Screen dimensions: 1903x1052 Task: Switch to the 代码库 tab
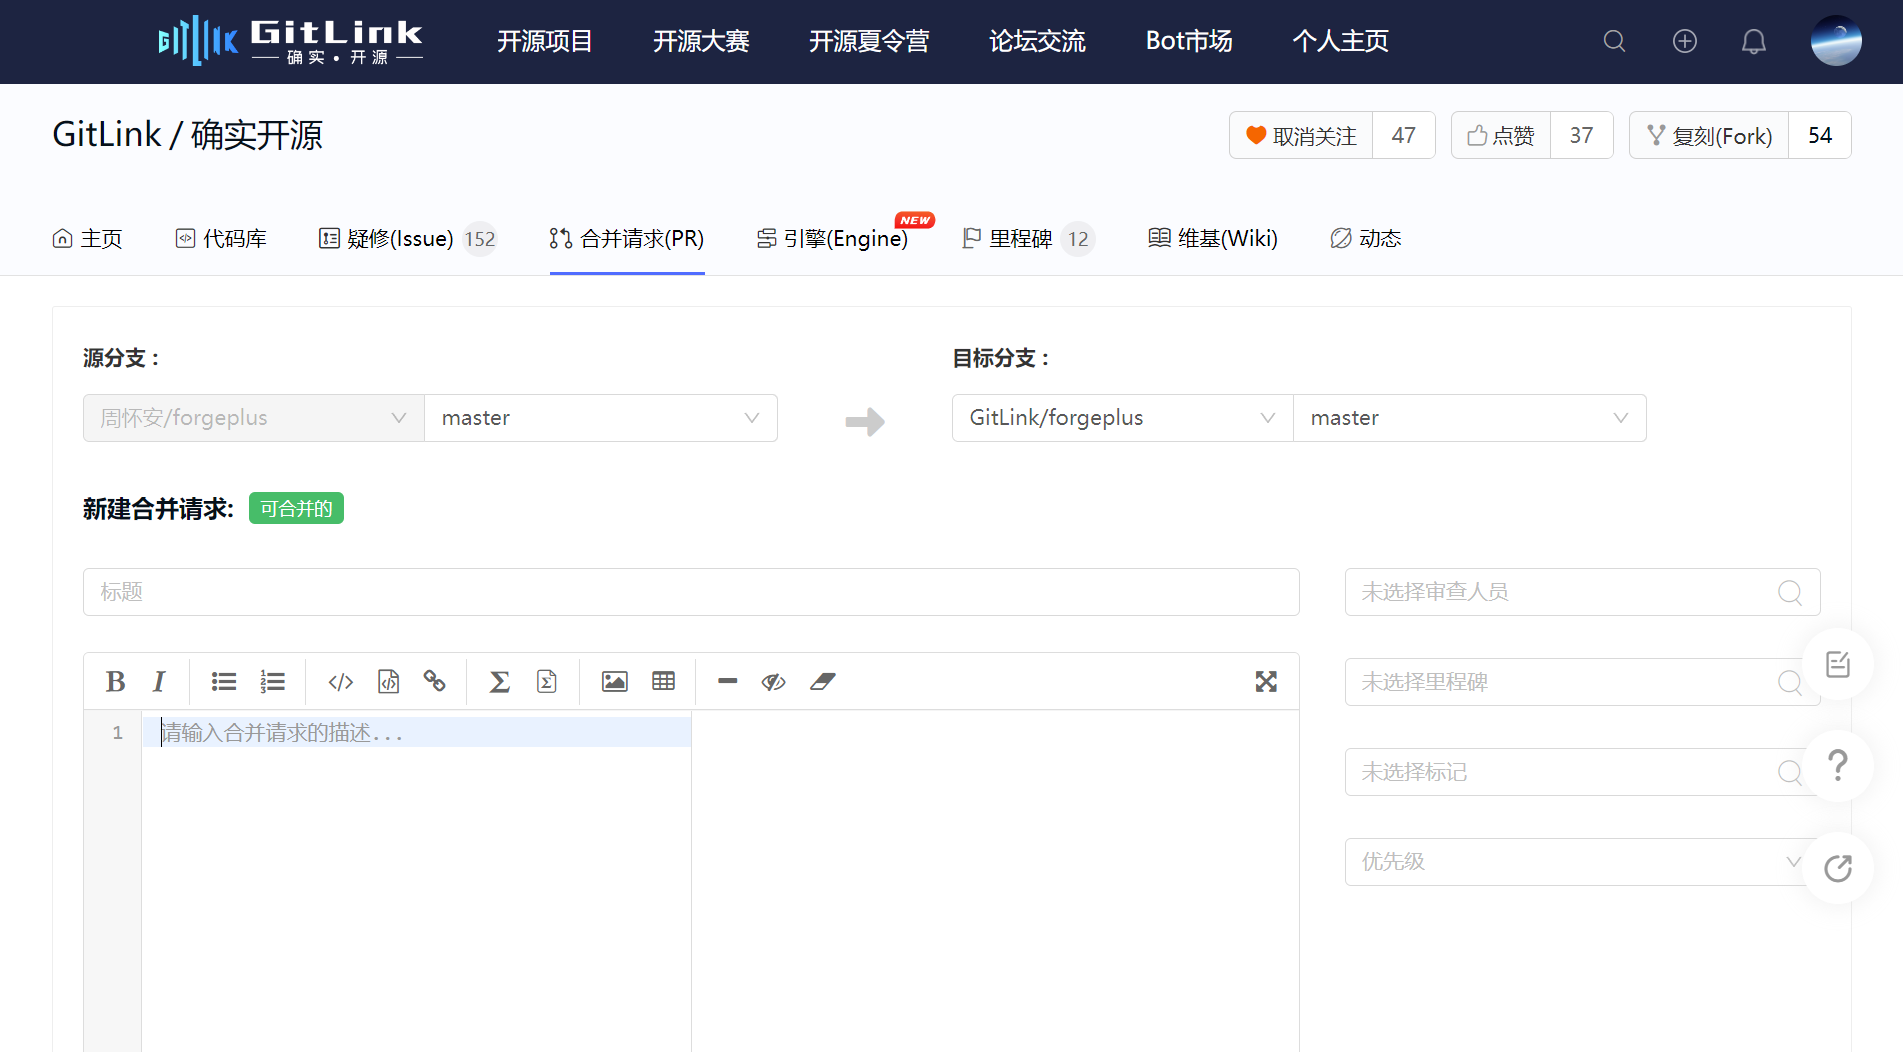221,238
